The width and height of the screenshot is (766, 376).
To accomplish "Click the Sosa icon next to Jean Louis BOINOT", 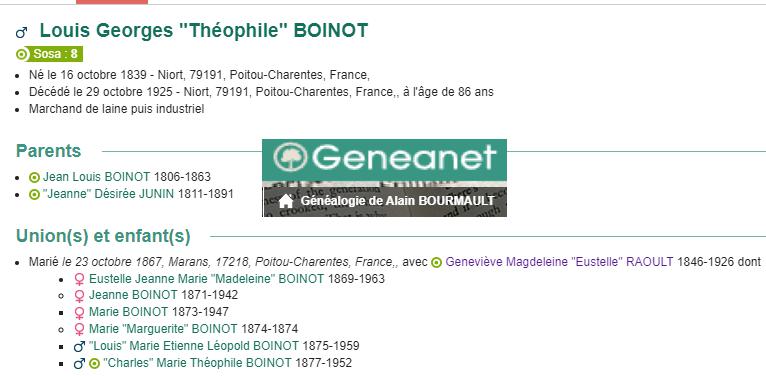I will point(34,177).
